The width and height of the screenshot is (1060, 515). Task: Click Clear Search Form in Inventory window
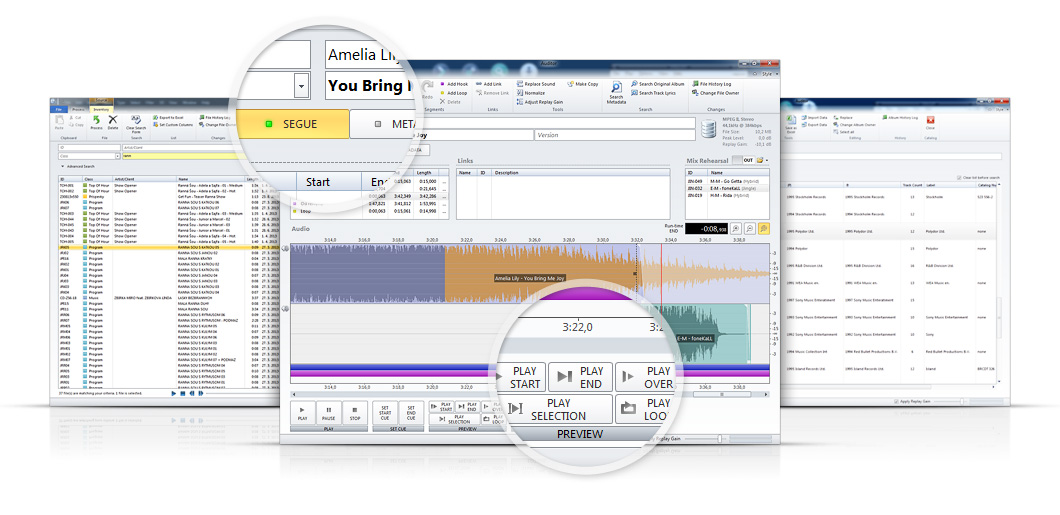coord(136,124)
